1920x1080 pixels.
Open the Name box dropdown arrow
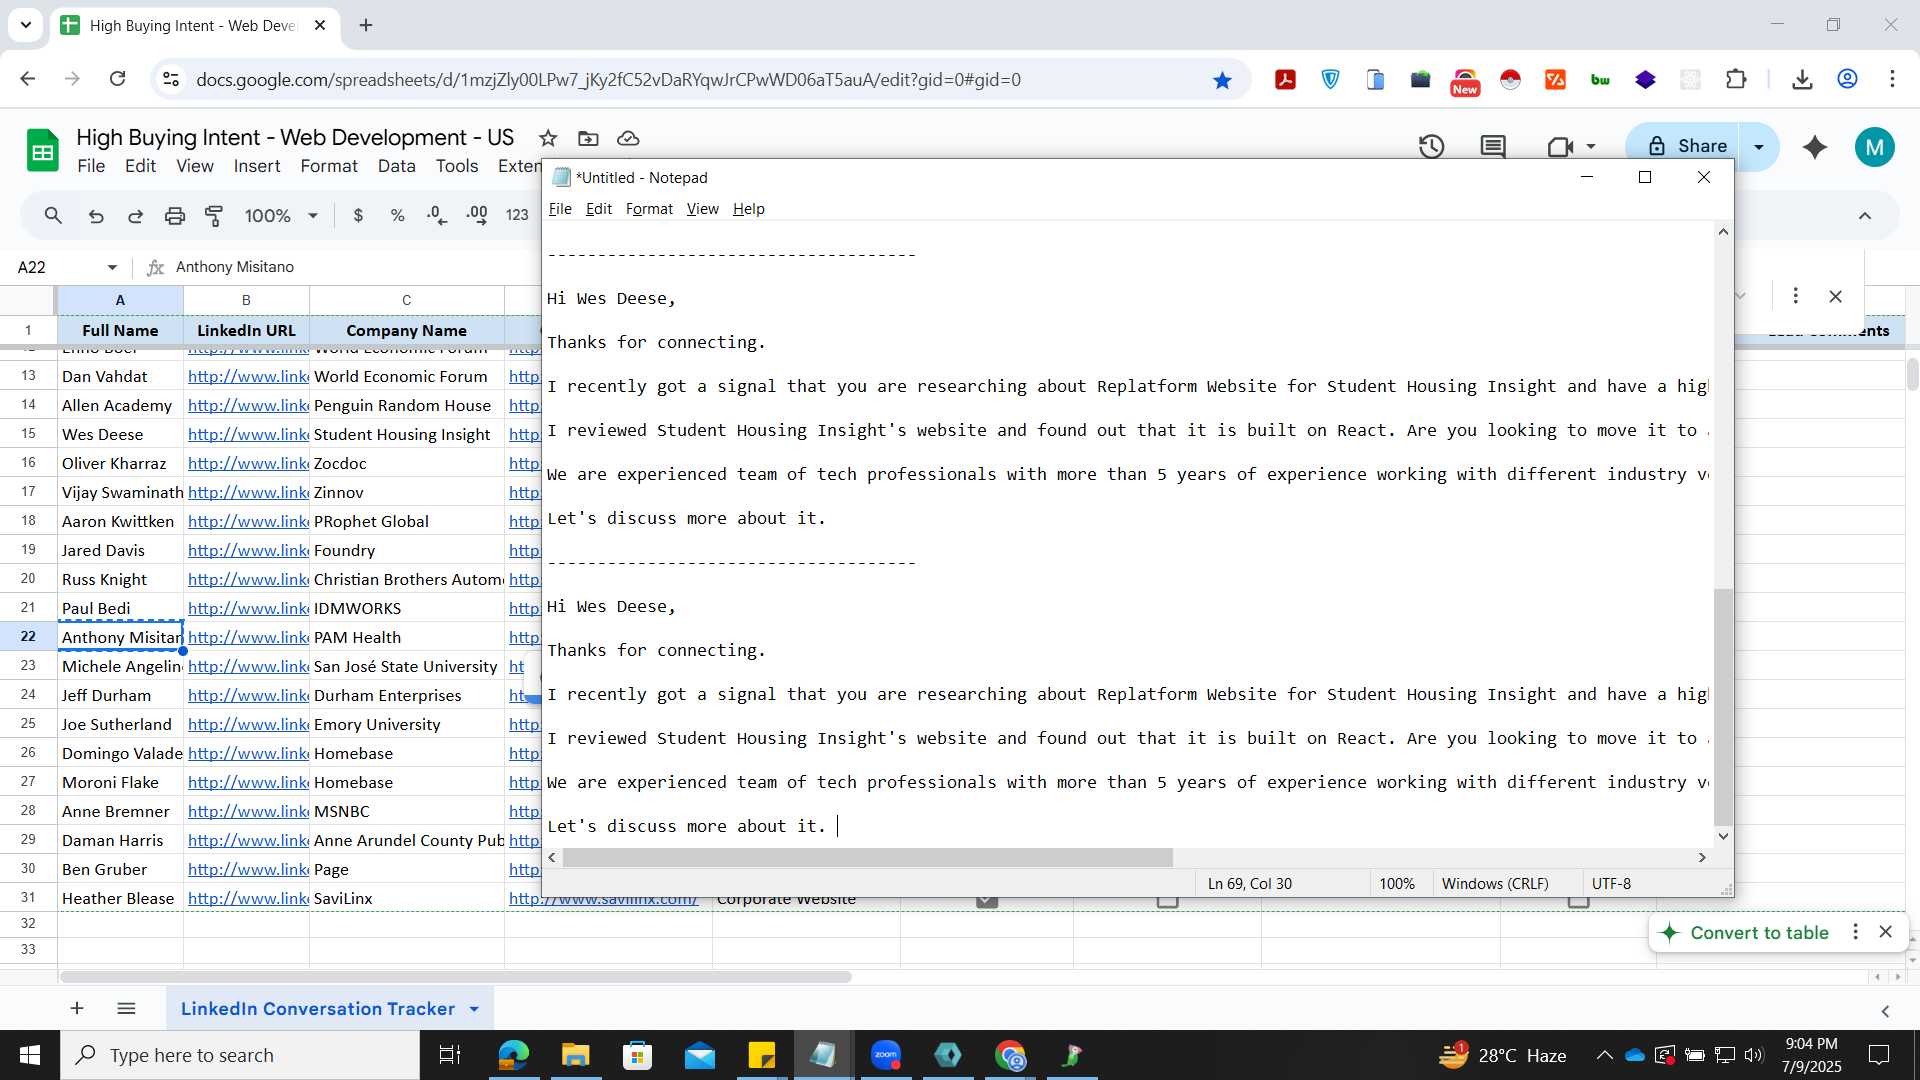tap(112, 267)
